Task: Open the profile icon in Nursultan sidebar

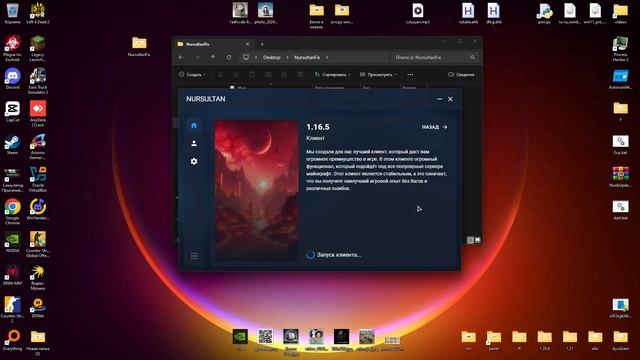Action: (194, 143)
